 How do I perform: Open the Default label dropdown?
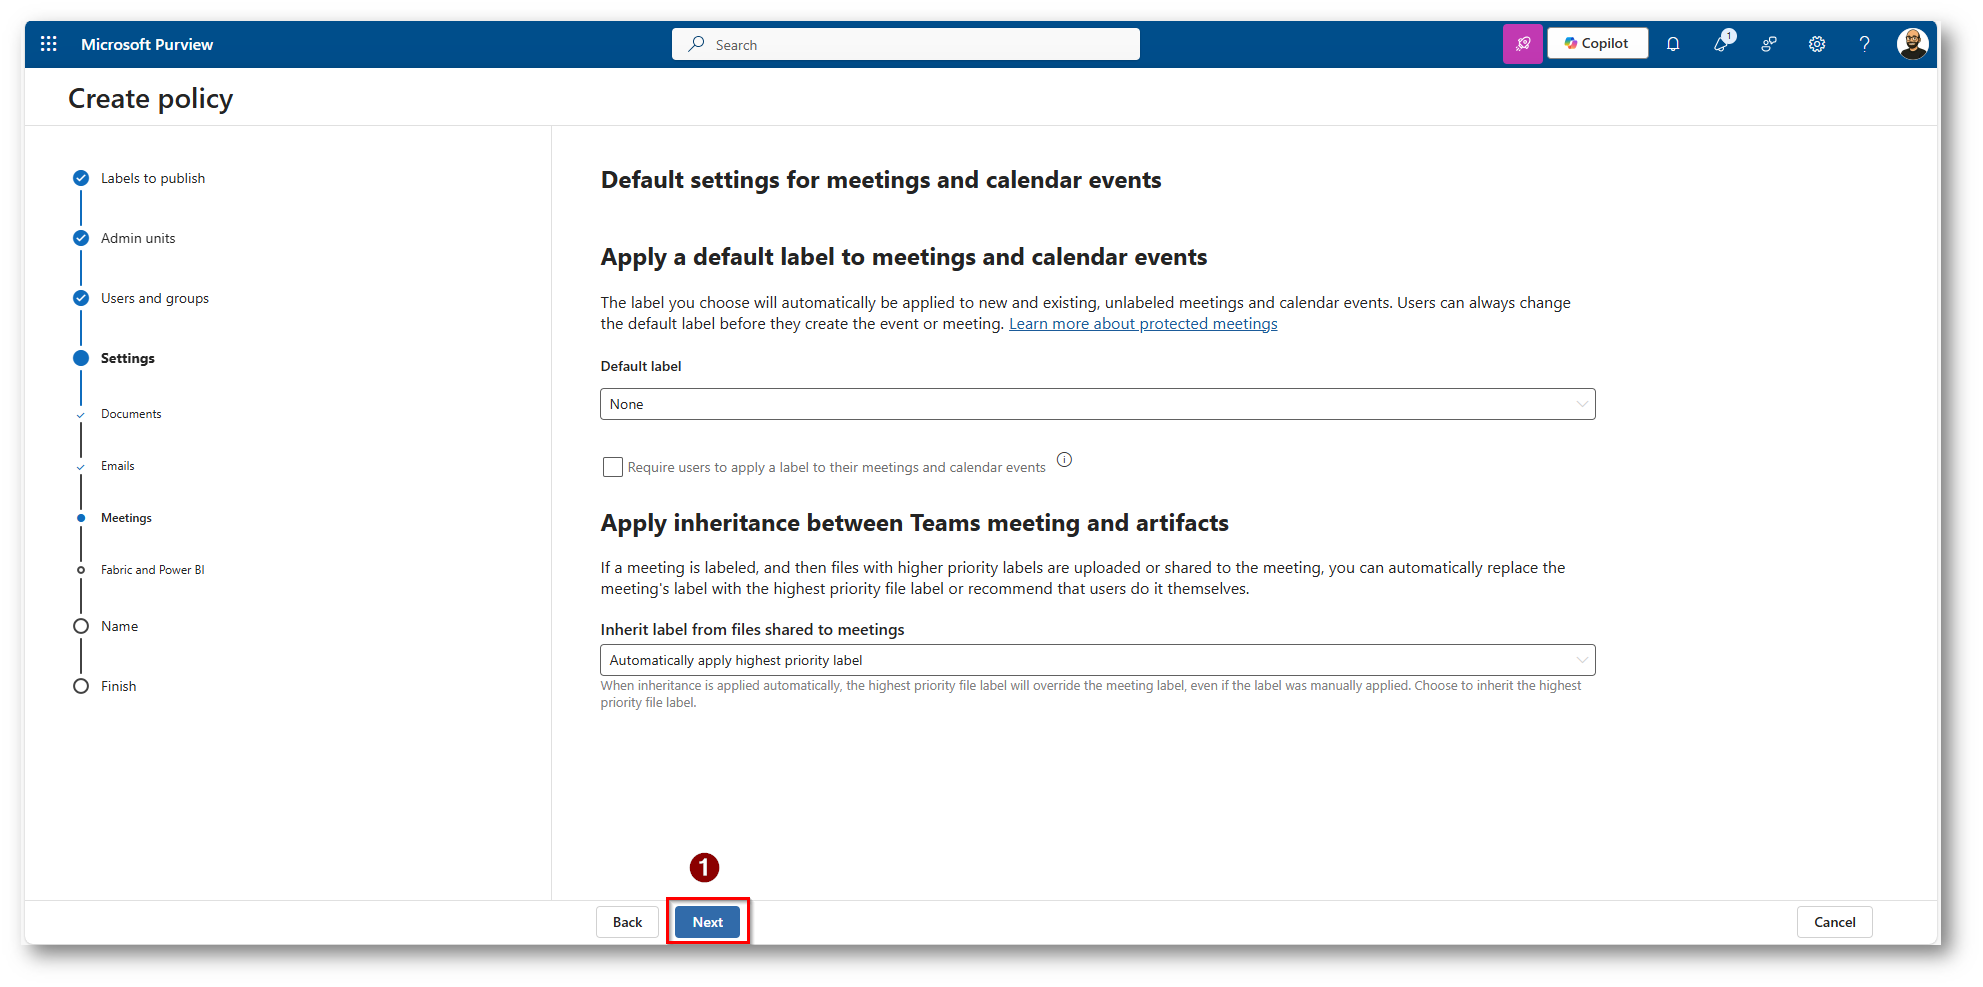click(1097, 404)
